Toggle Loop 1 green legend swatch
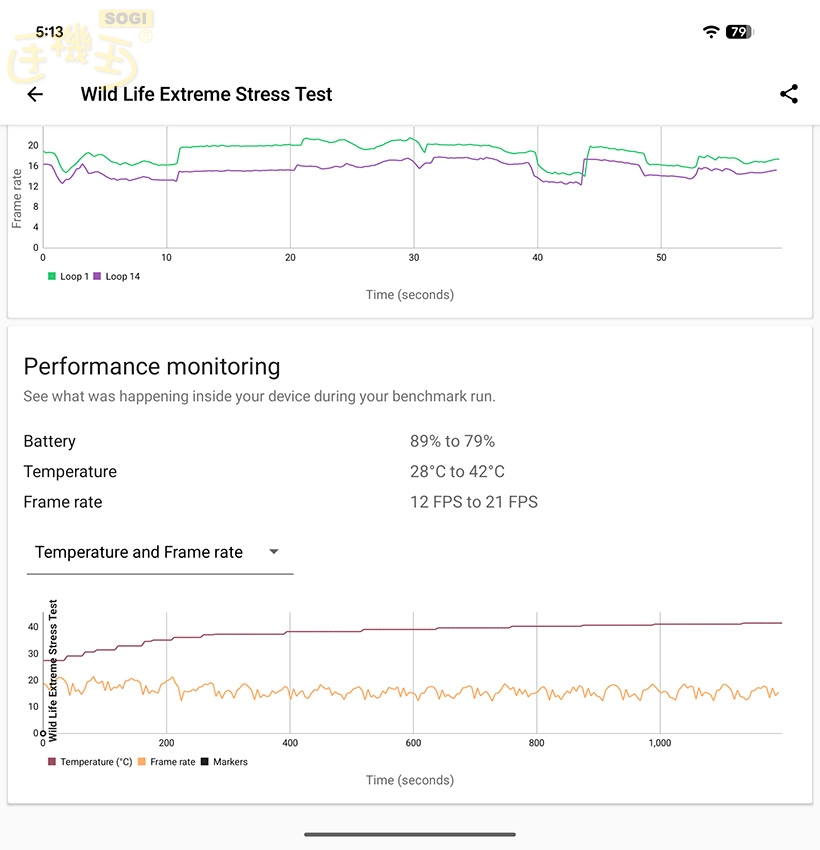Viewport: 820px width, 850px height. [52, 276]
